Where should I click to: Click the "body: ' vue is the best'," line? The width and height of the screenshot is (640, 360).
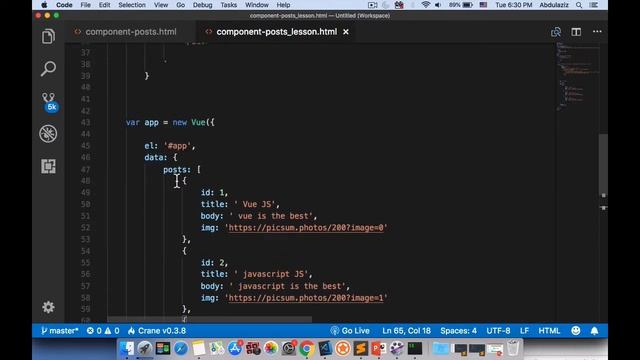[x=259, y=216]
